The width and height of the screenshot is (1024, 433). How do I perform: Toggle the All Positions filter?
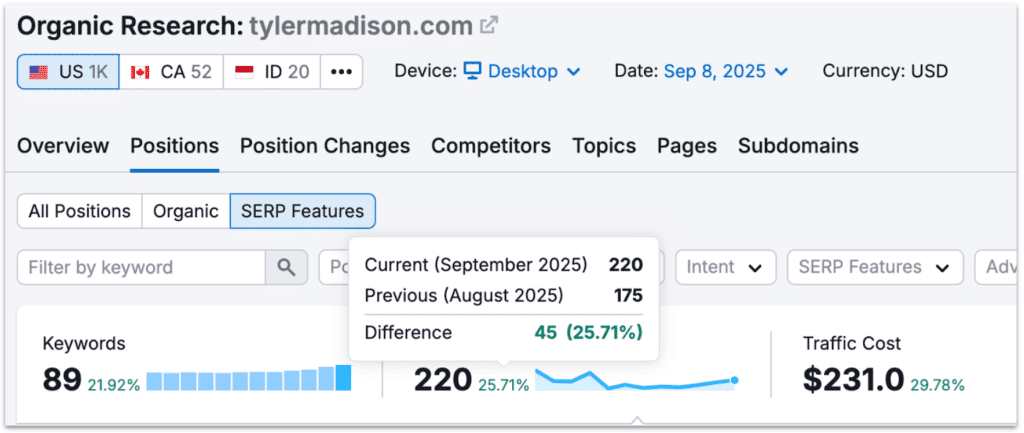tap(80, 211)
